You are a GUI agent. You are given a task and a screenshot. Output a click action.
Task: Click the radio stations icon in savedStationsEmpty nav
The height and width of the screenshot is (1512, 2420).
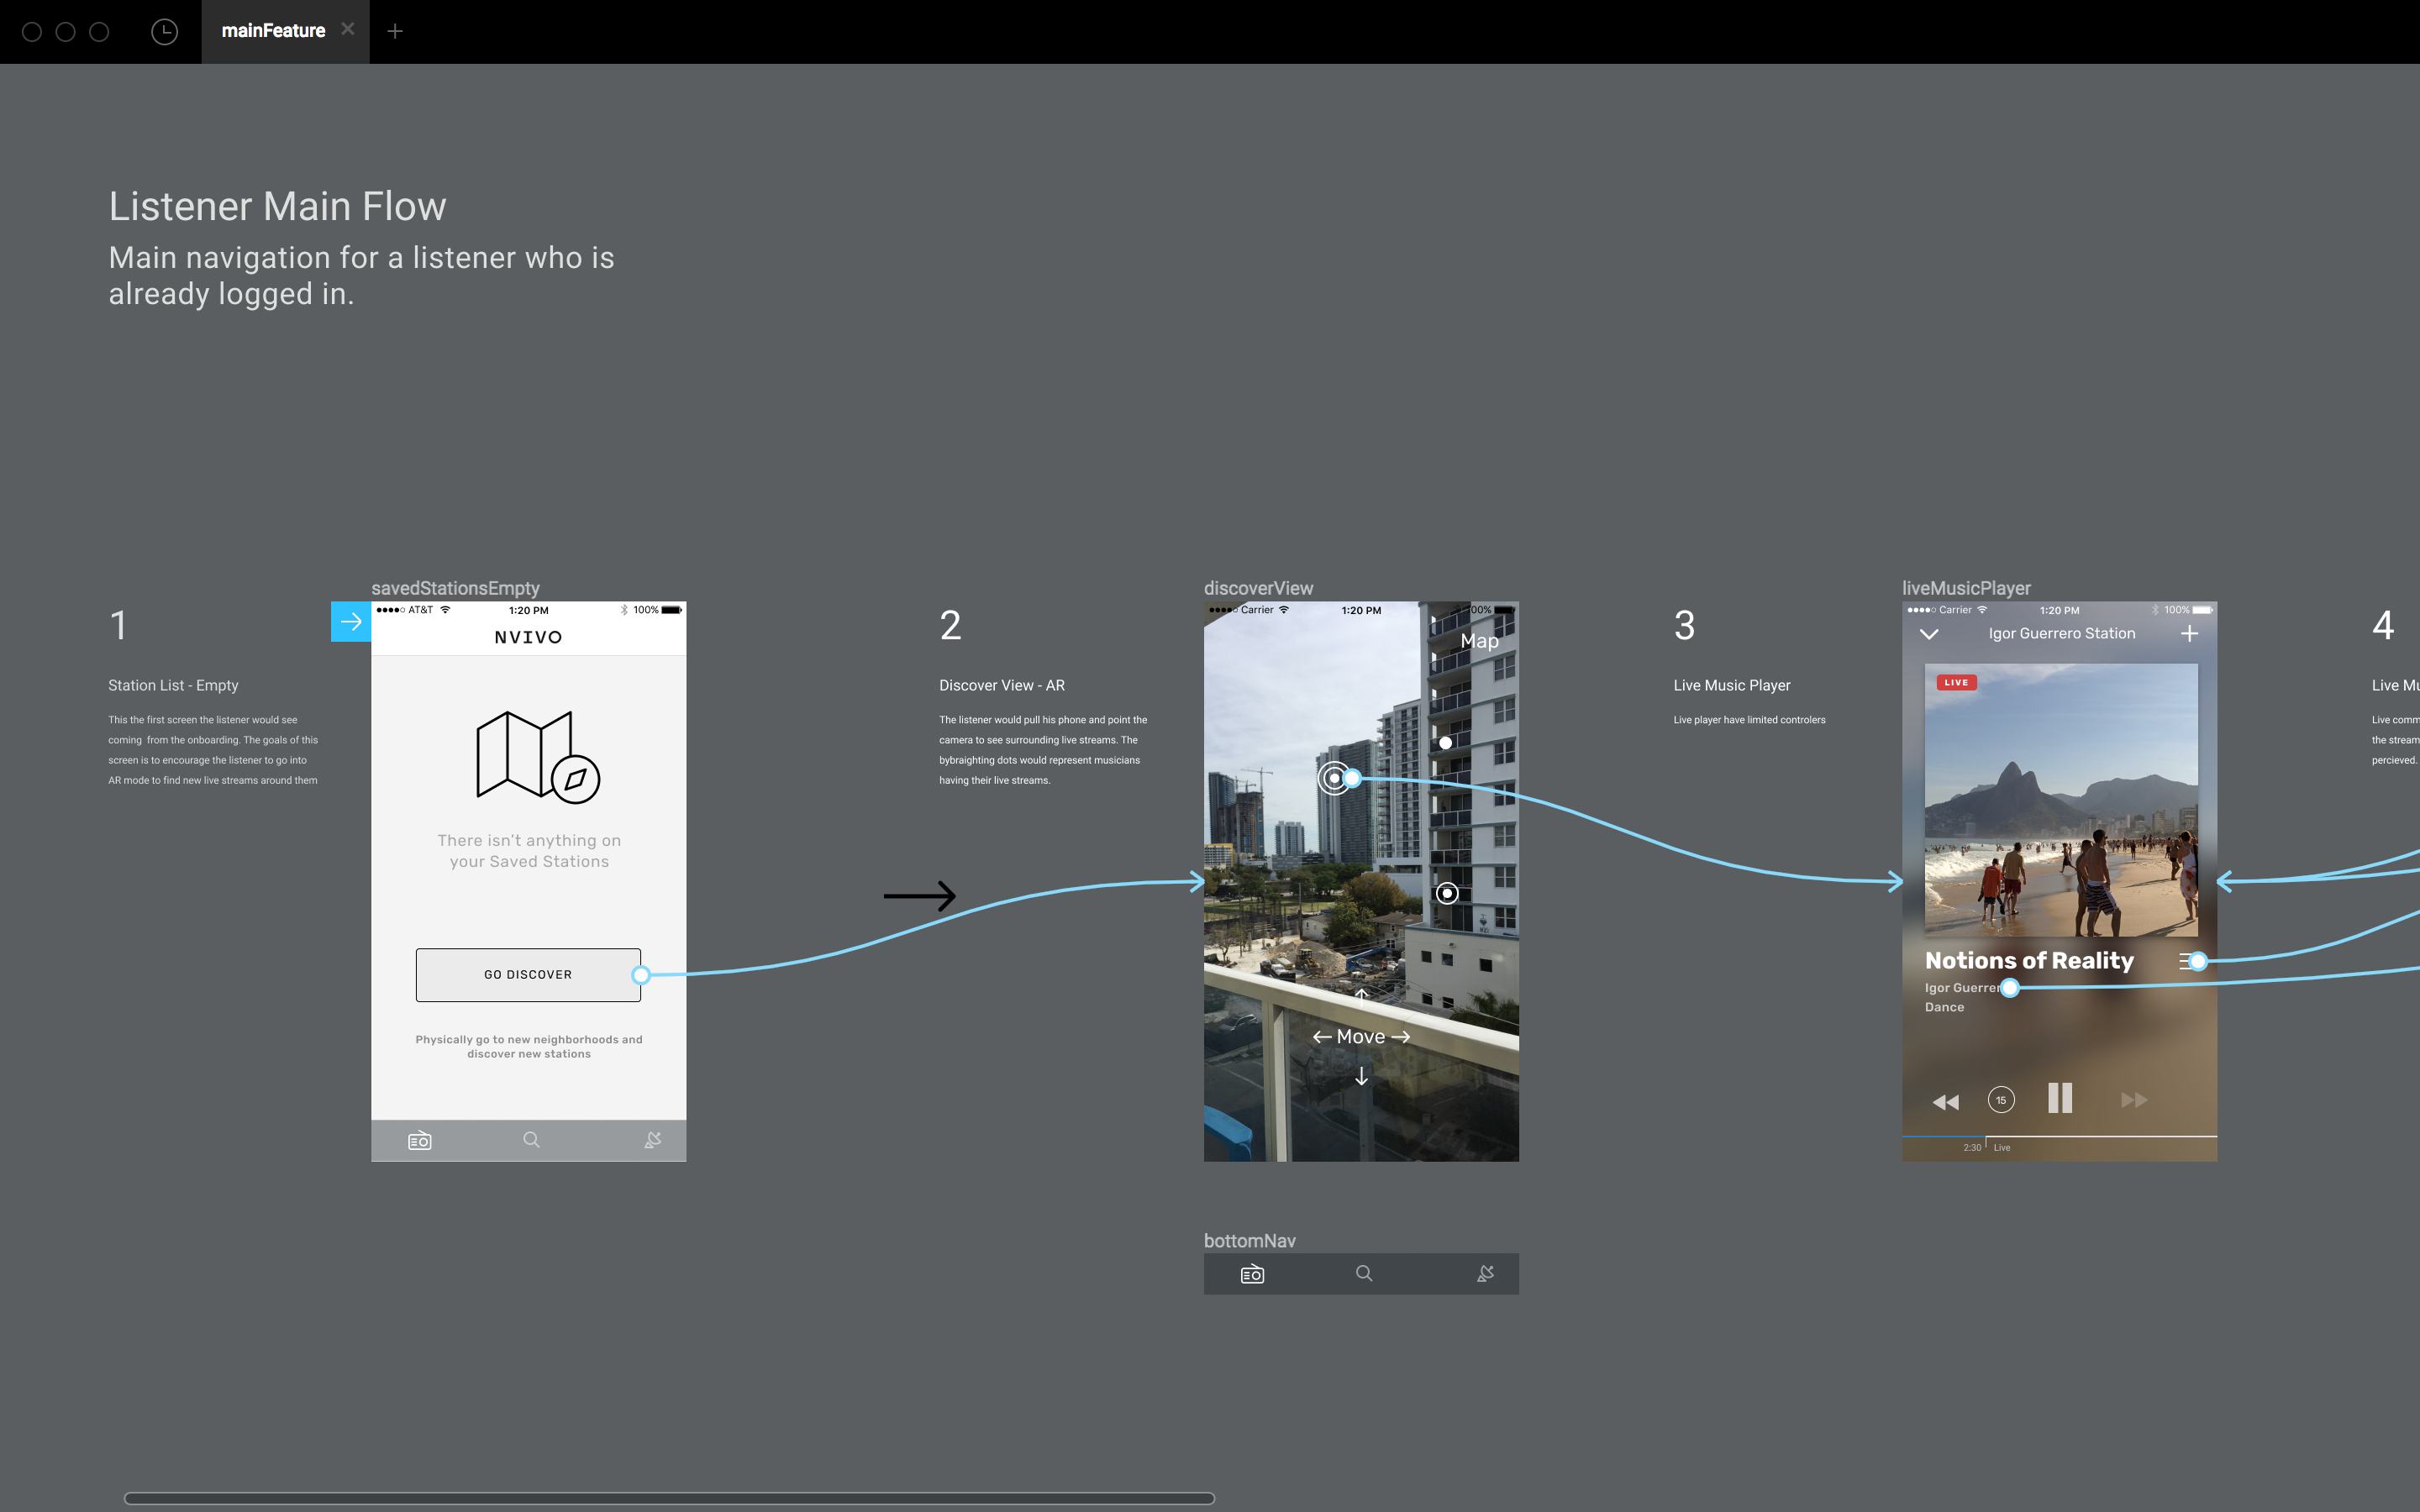pos(420,1140)
